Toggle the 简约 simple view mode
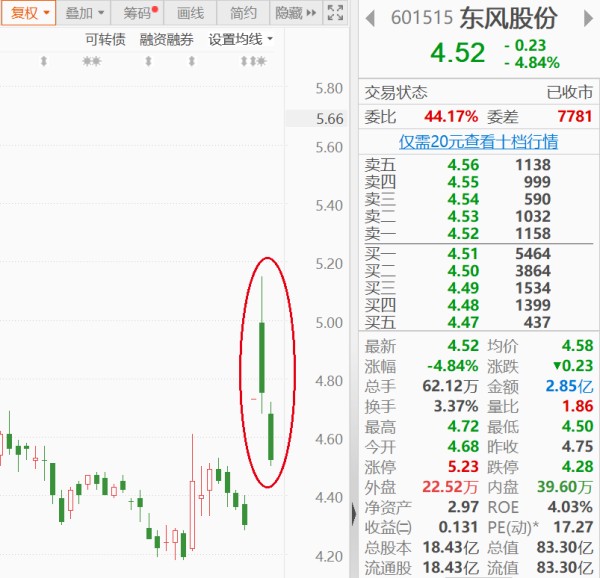This screenshot has width=600, height=578. (243, 13)
